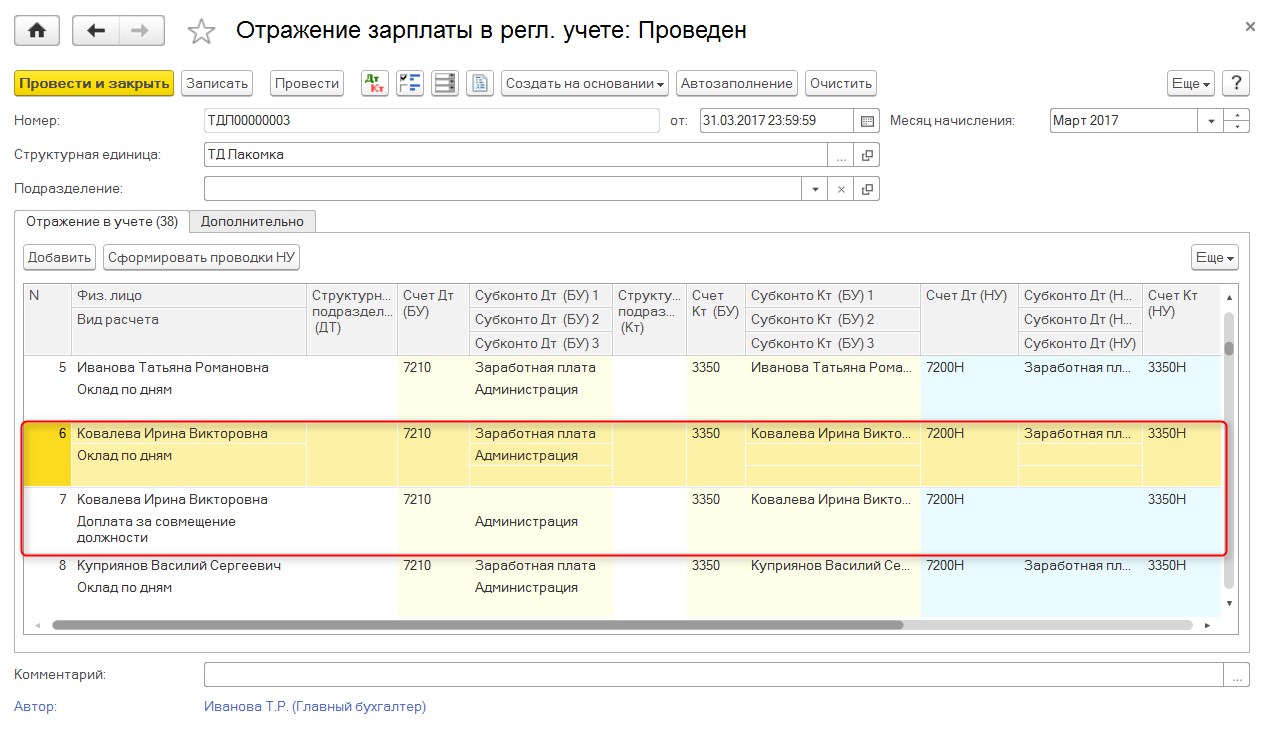The height and width of the screenshot is (731, 1272).
Task: Clear the Подразделение field with X
Action: [x=841, y=189]
